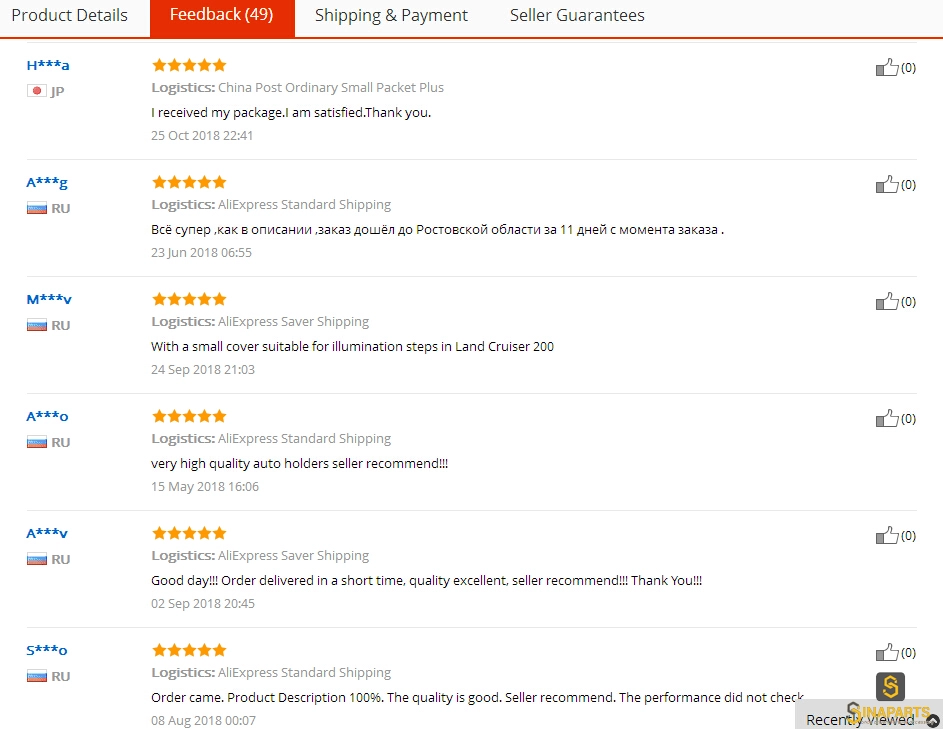Switch to Shipping & Payment tab

point(391,15)
